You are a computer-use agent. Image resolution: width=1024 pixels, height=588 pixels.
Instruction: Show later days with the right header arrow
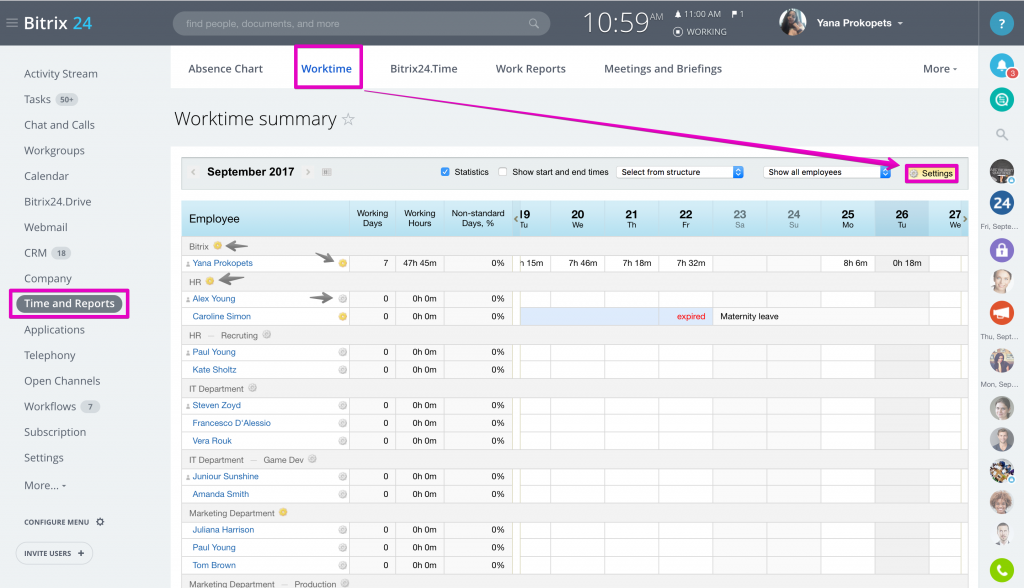(x=965, y=219)
